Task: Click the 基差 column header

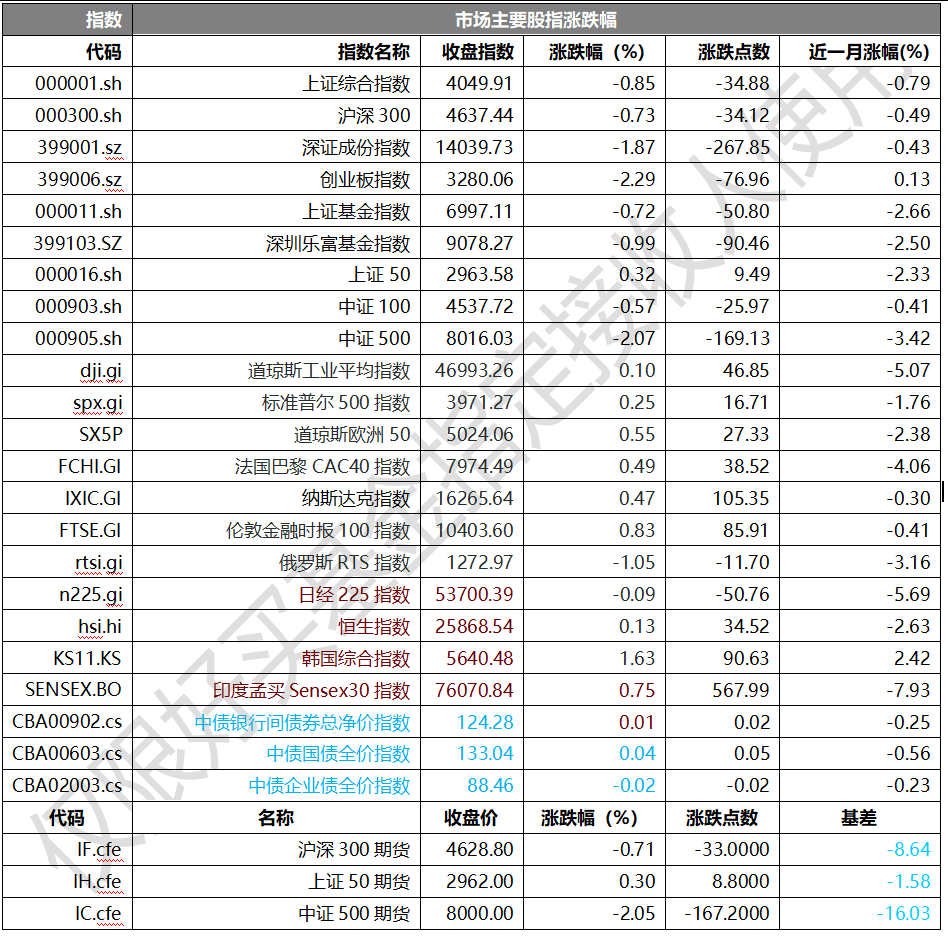Action: point(858,818)
